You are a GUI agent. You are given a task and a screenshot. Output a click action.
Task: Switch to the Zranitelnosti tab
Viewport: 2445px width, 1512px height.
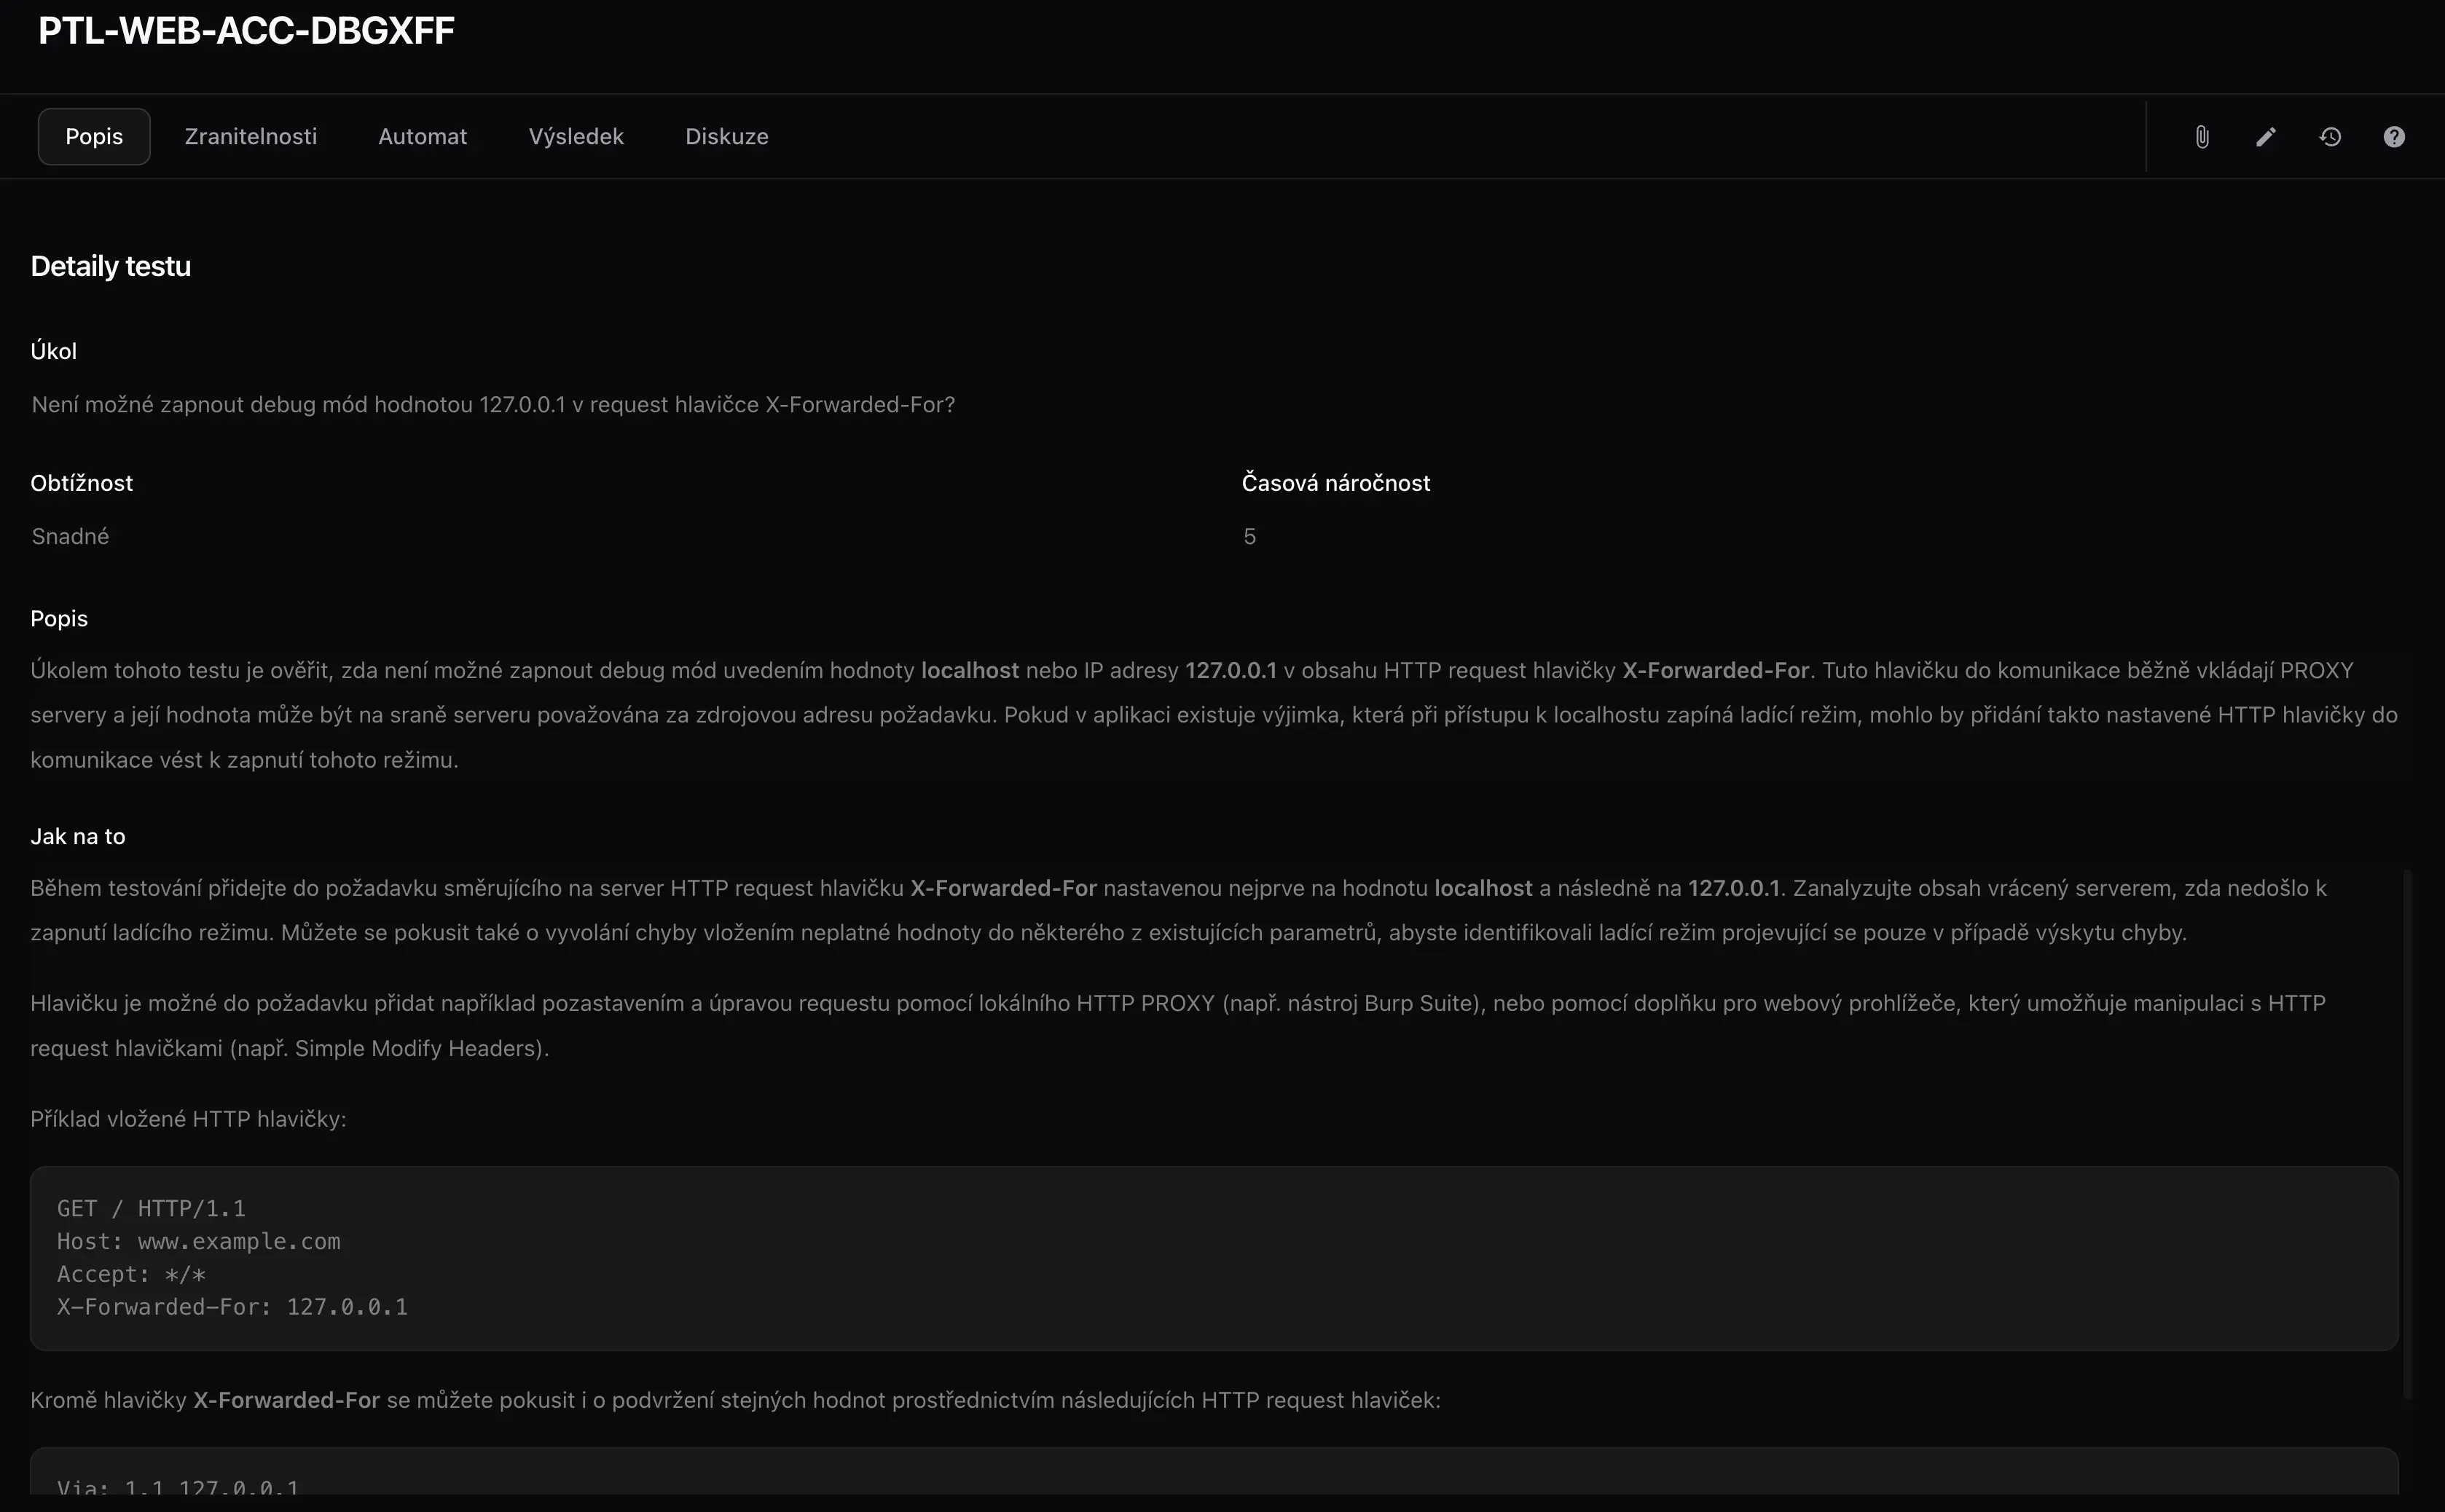click(251, 136)
